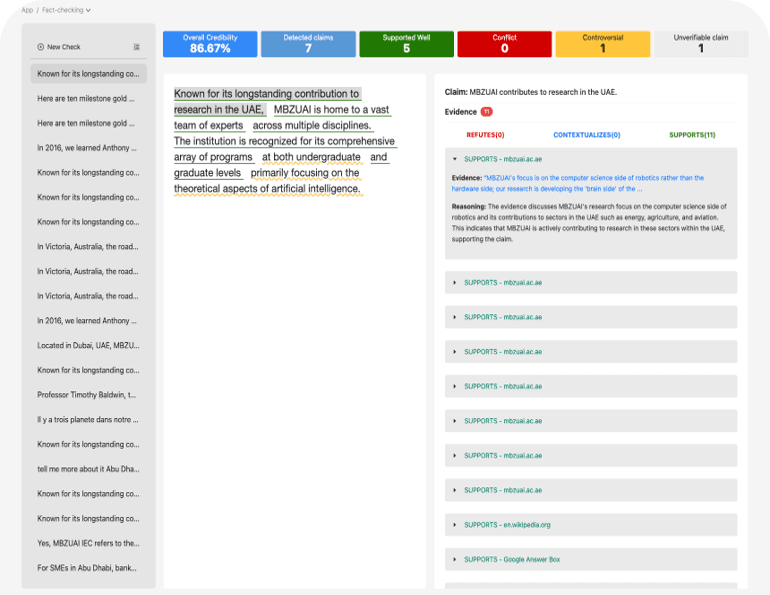This screenshot has height=595, width=770.
Task: Expand the third SUPPORTS mbzuai.ac.ae evidence row
Action: pyautogui.click(x=591, y=317)
